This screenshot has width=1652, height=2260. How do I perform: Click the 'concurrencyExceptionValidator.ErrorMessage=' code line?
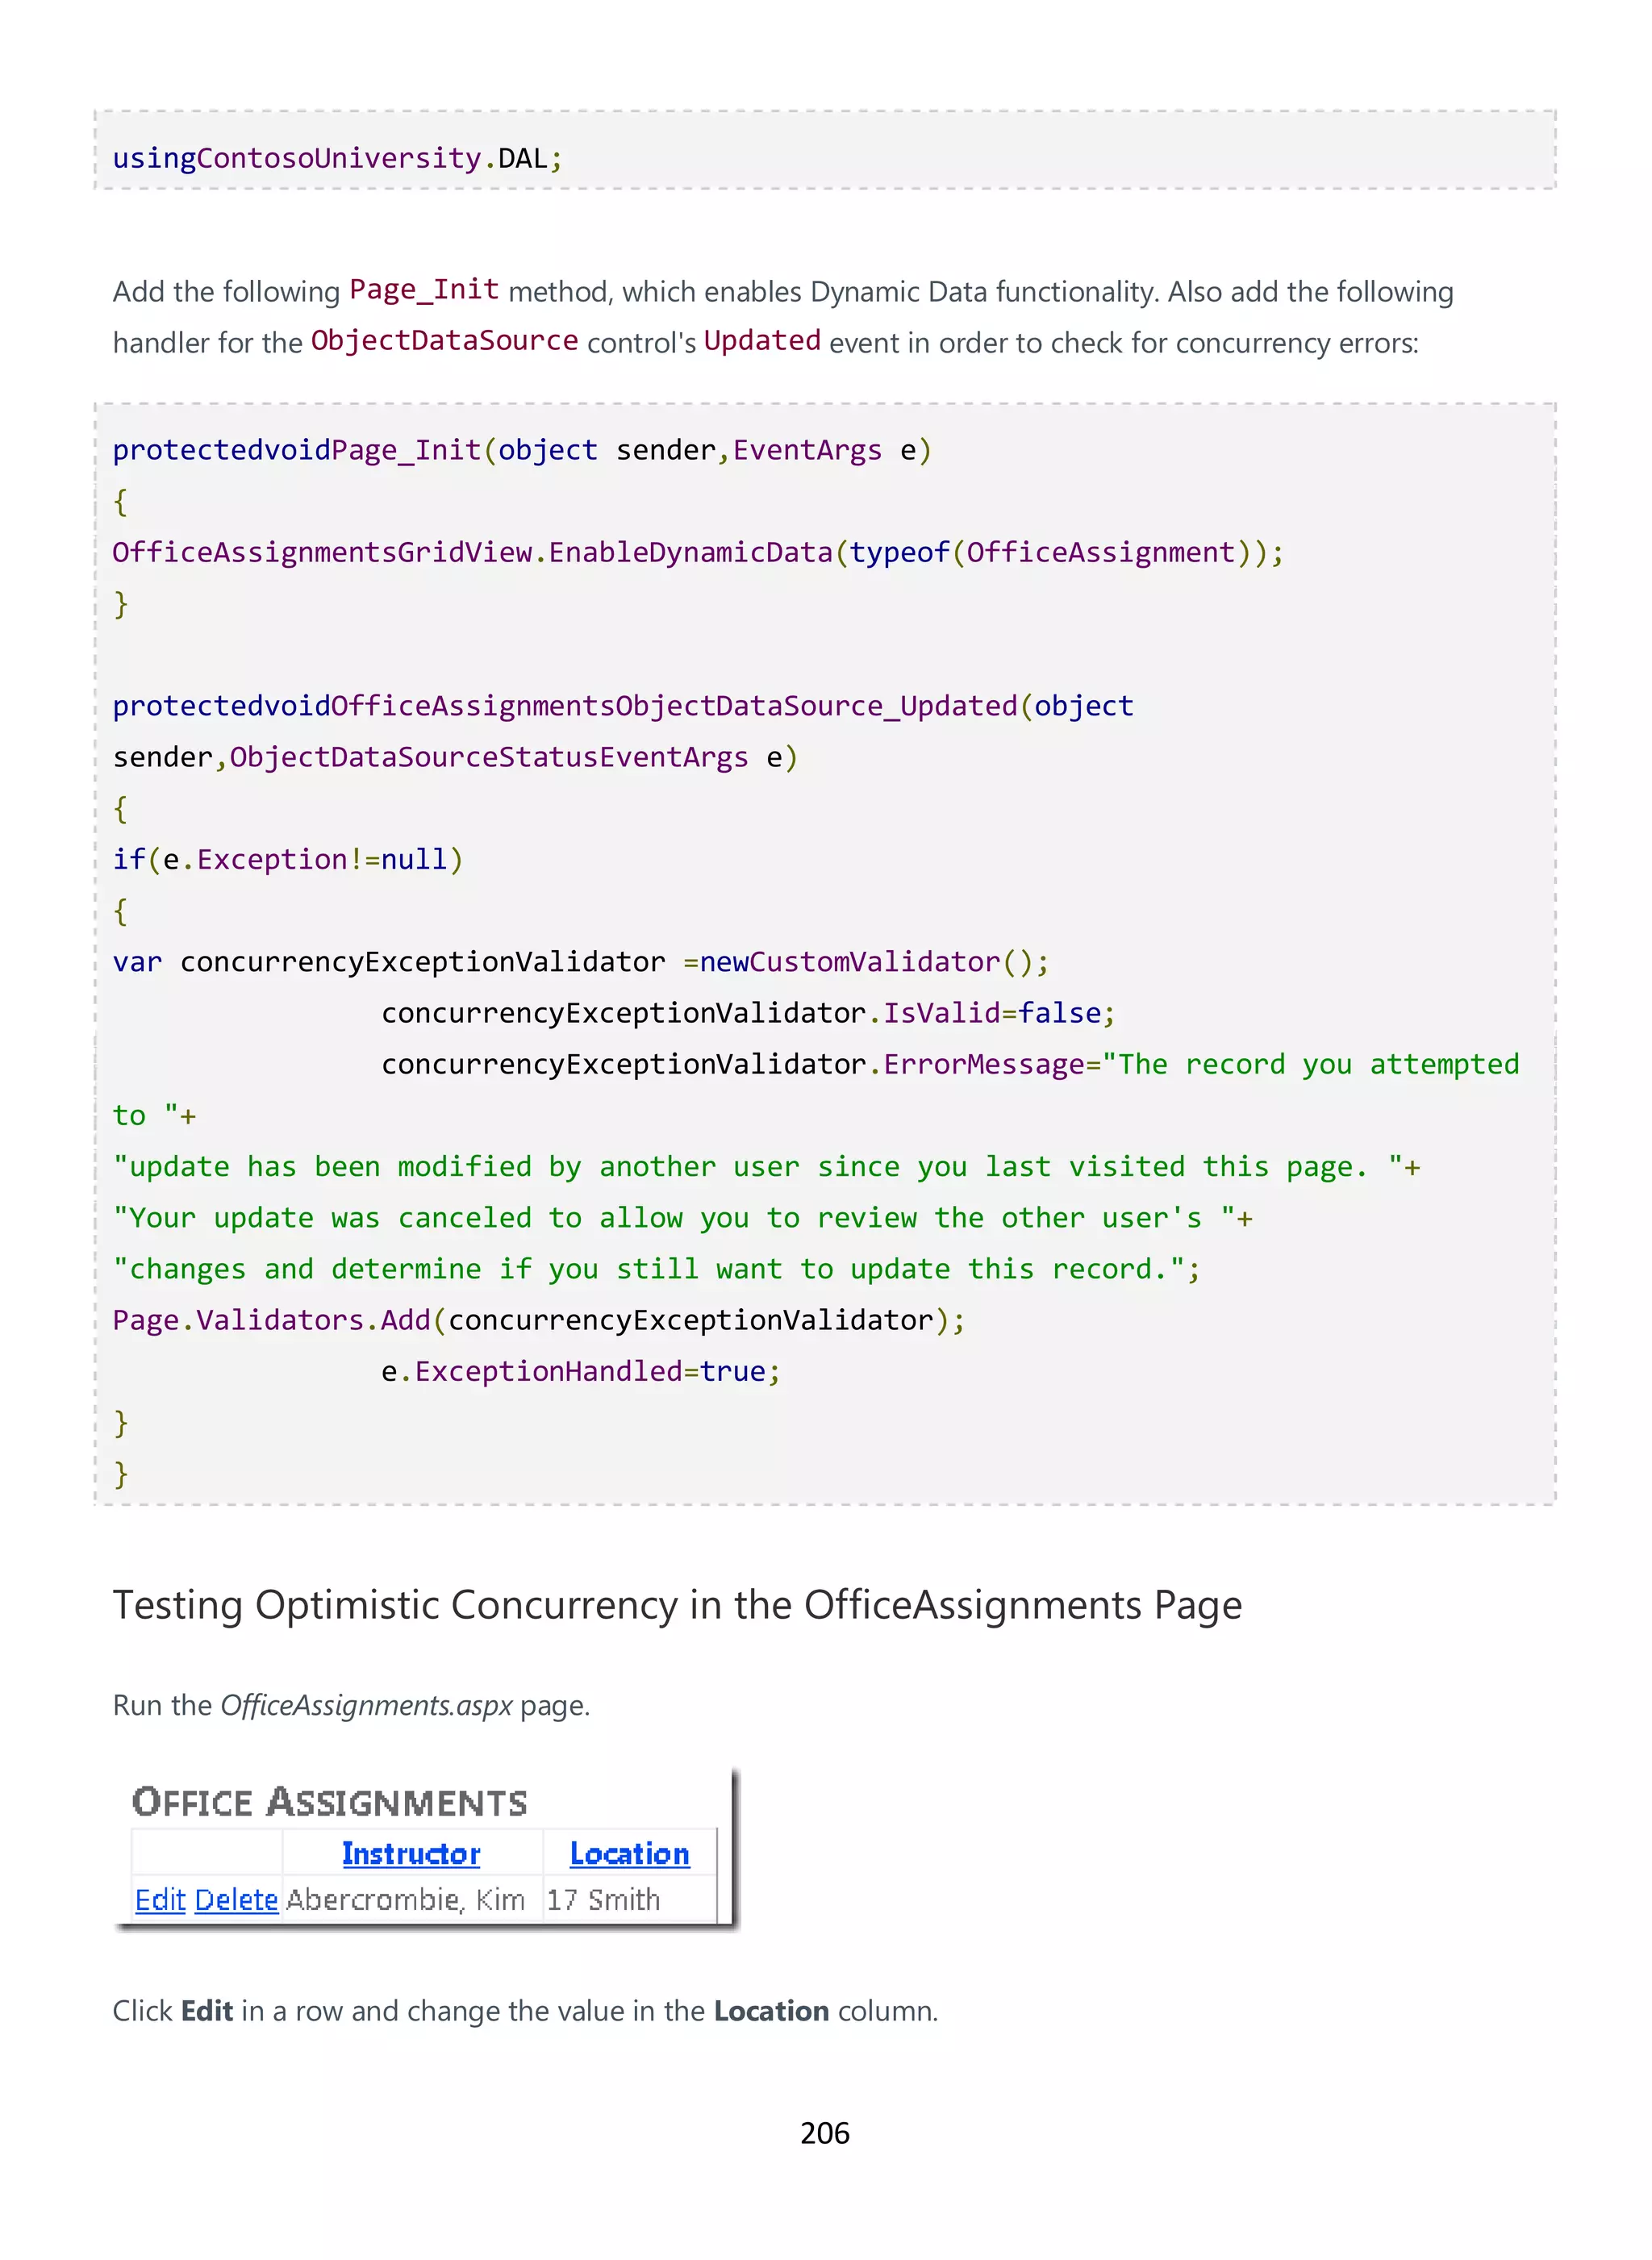950,1064
